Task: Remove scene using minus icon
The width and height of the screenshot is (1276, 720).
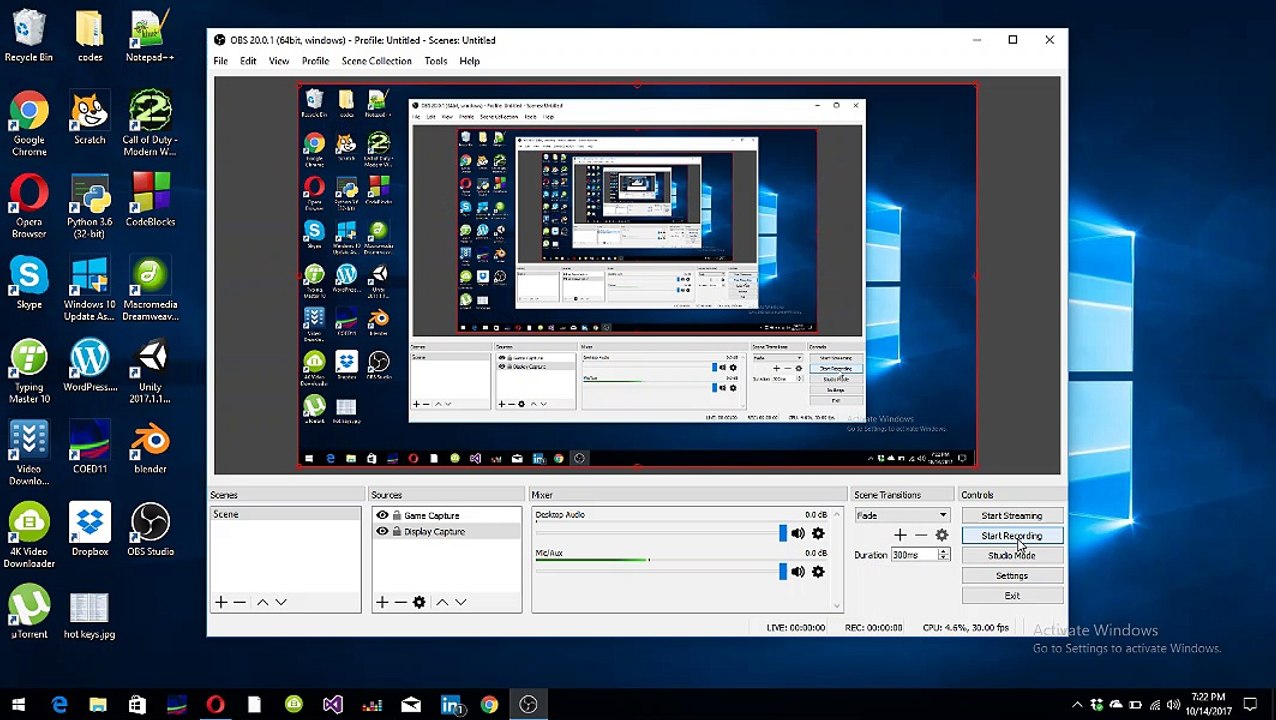Action: (239, 602)
